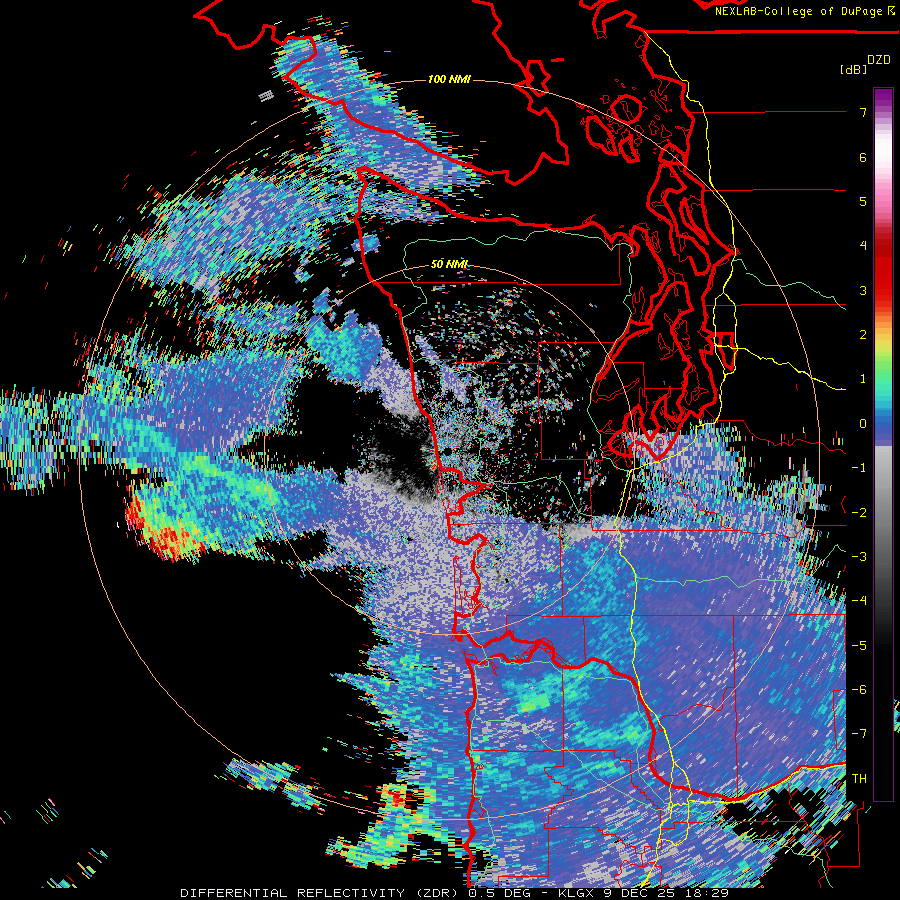Viewport: 900px width, 900px height.
Task: Click the 3 tick label on the scale
Action: click(863, 290)
